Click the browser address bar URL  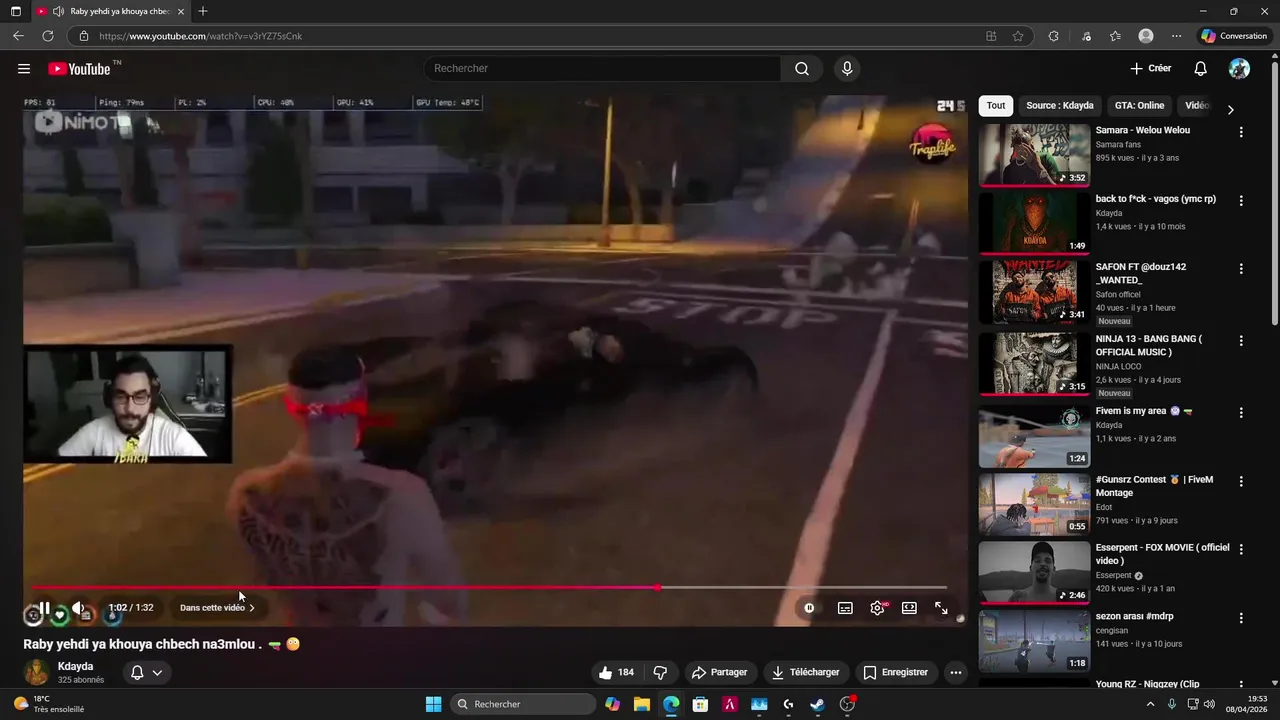pyautogui.click(x=200, y=36)
